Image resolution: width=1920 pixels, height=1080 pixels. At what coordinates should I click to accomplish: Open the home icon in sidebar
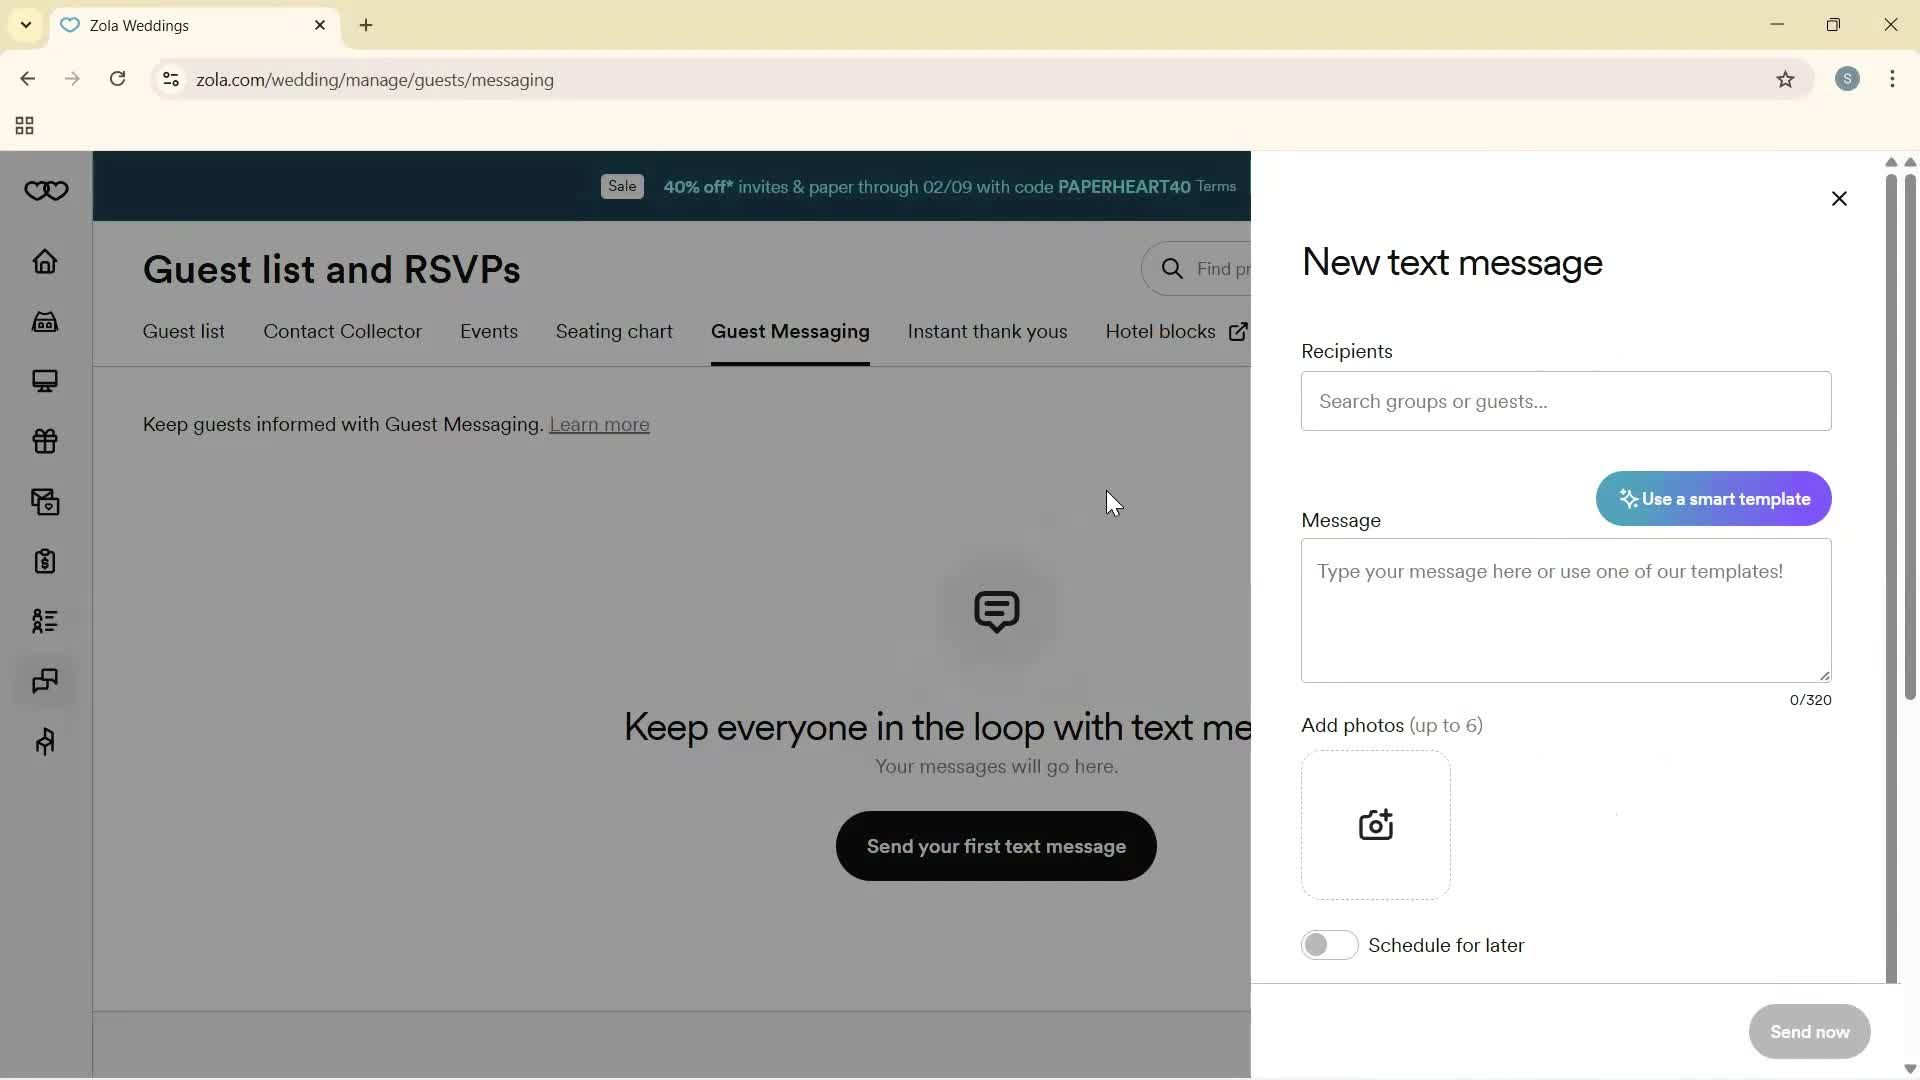tap(45, 262)
